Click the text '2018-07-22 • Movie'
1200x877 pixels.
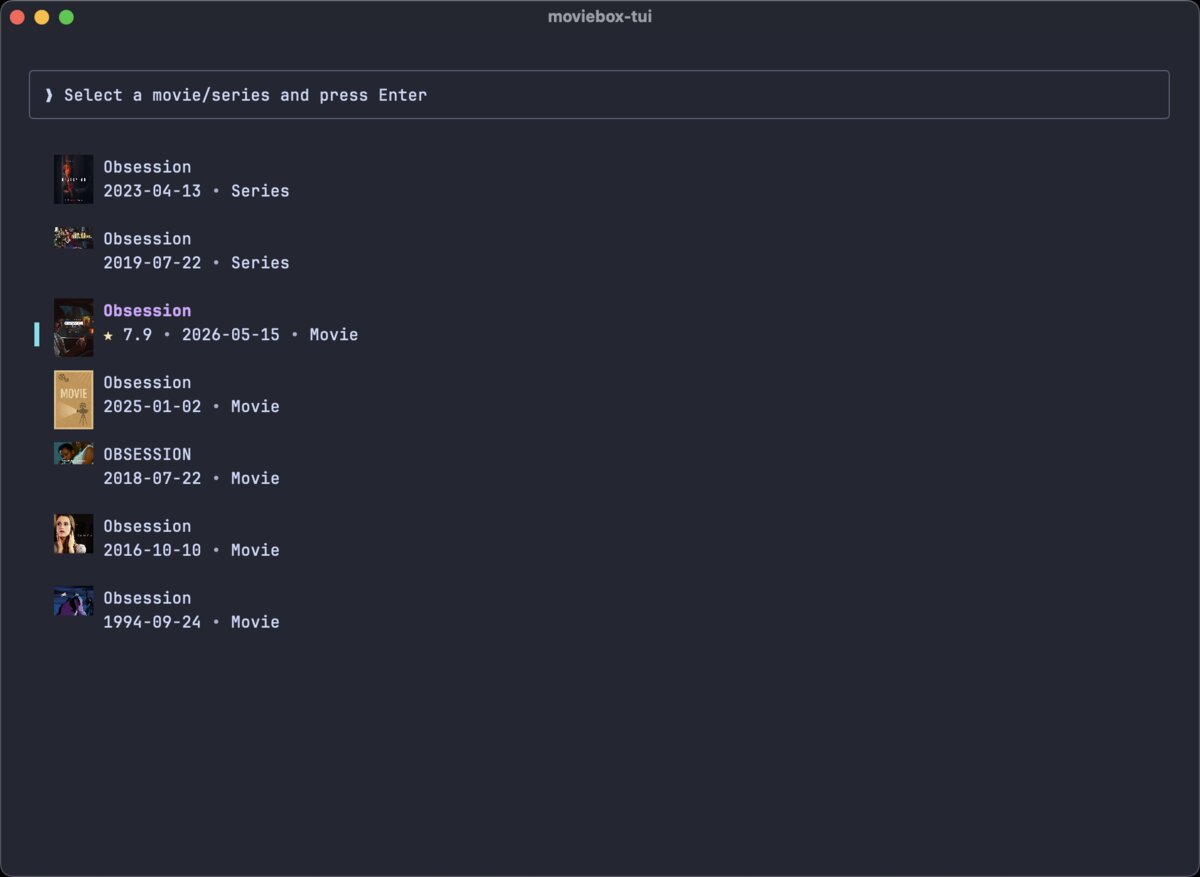point(191,479)
